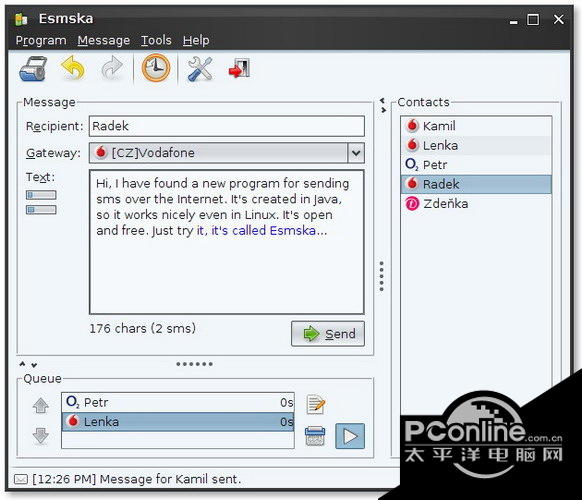Click the yellow undo arrow in toolbar
The image size is (582, 500).
(x=73, y=68)
